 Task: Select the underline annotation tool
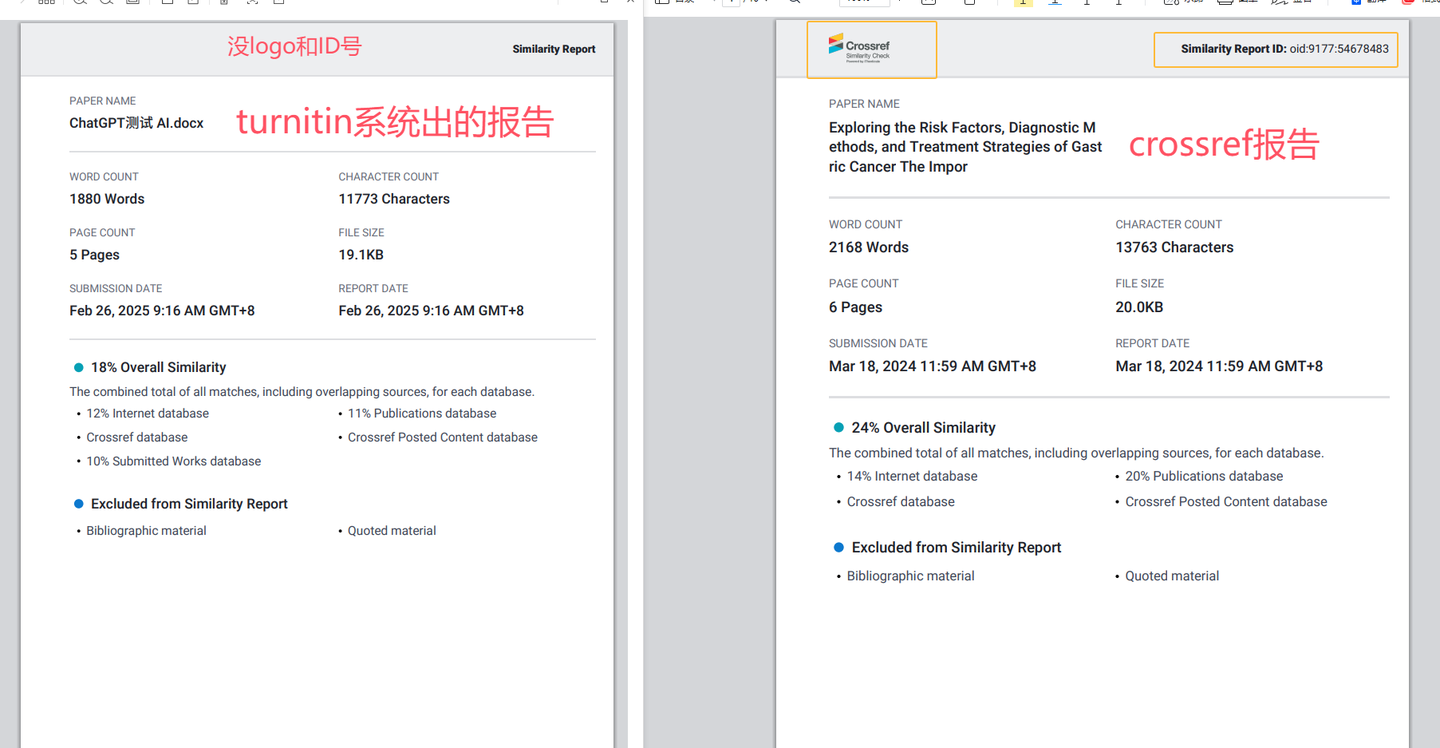[1055, 4]
